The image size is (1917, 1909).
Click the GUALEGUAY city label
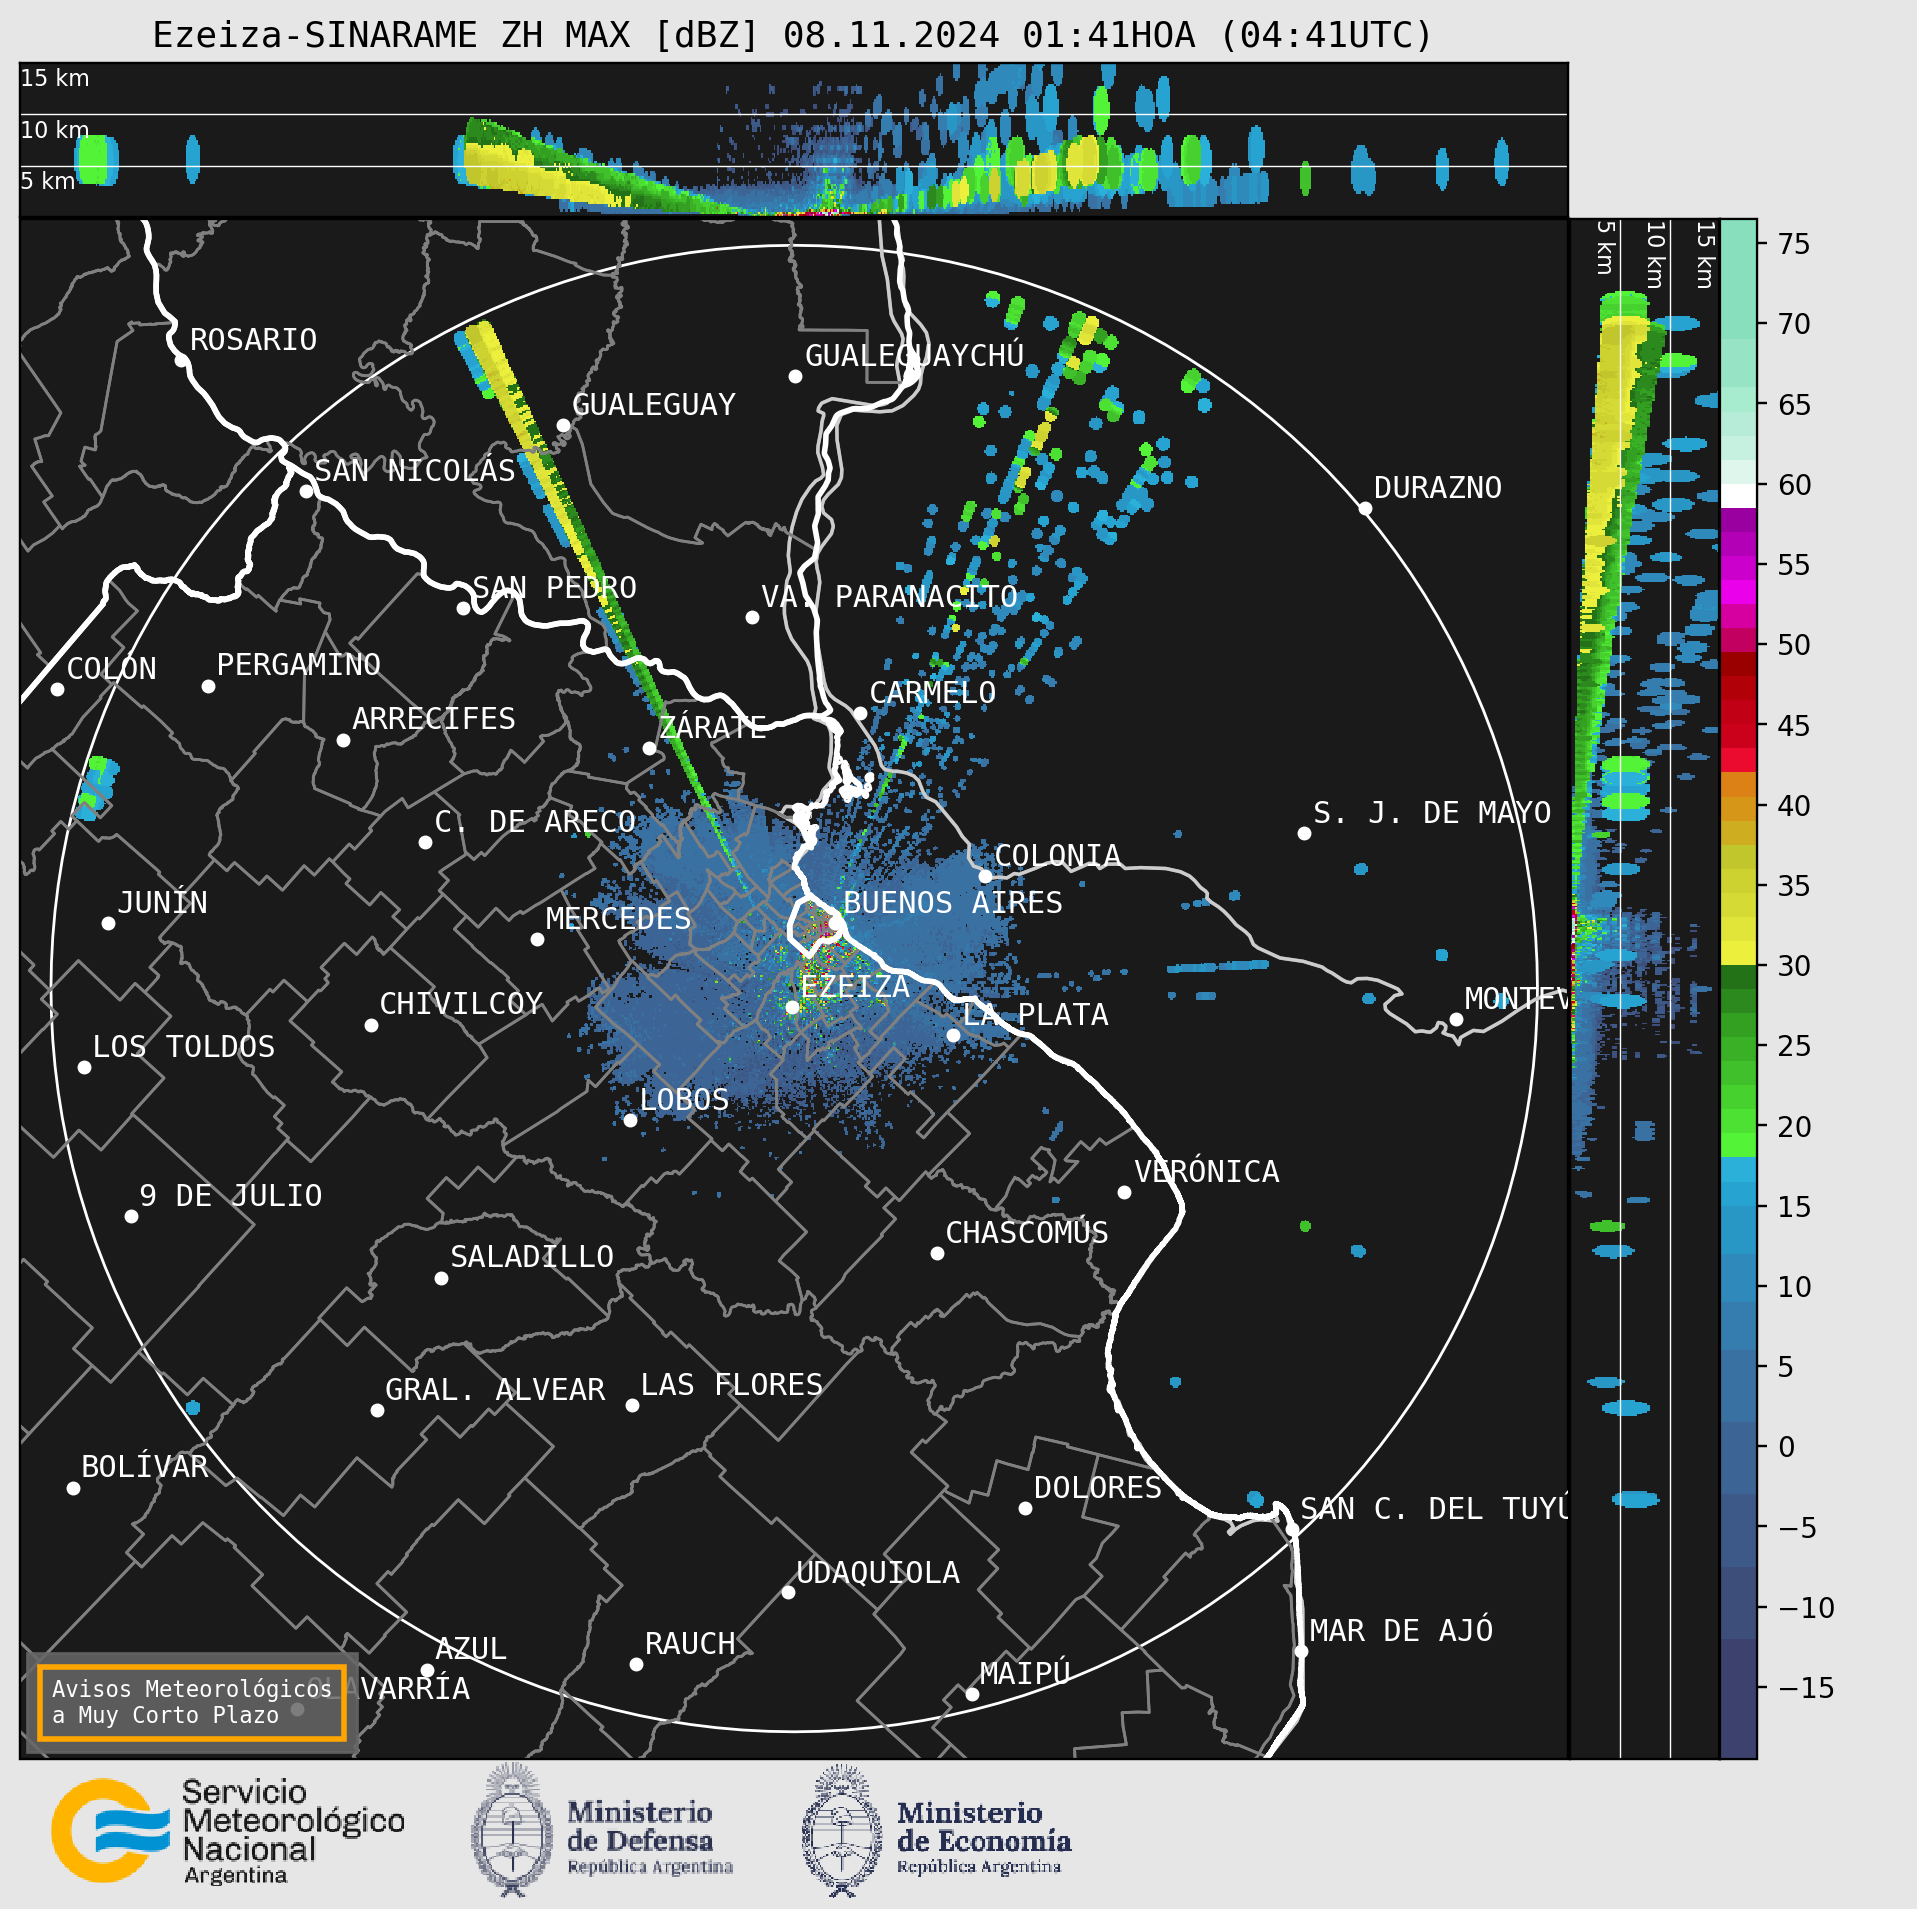[653, 405]
